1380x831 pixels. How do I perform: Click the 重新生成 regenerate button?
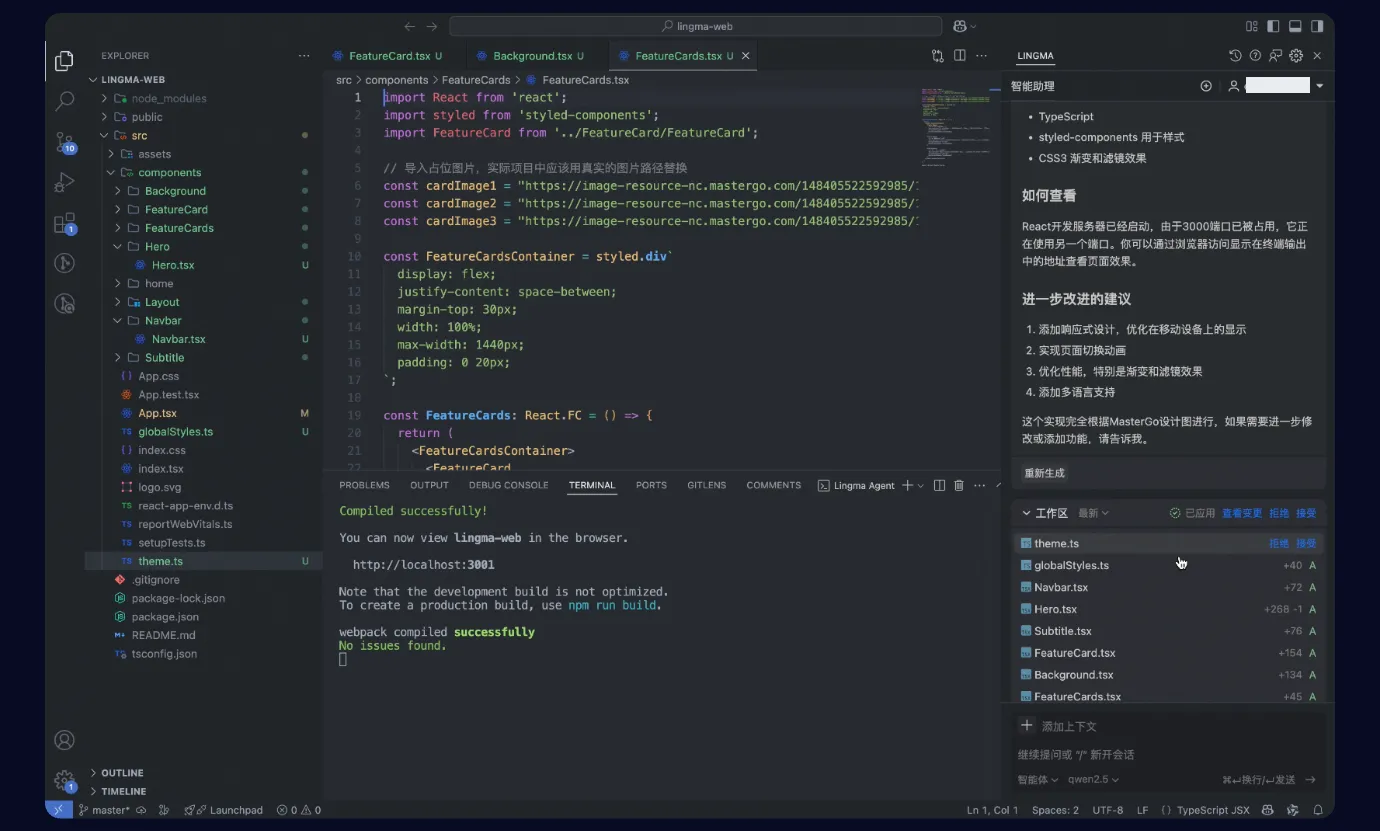tap(1044, 473)
